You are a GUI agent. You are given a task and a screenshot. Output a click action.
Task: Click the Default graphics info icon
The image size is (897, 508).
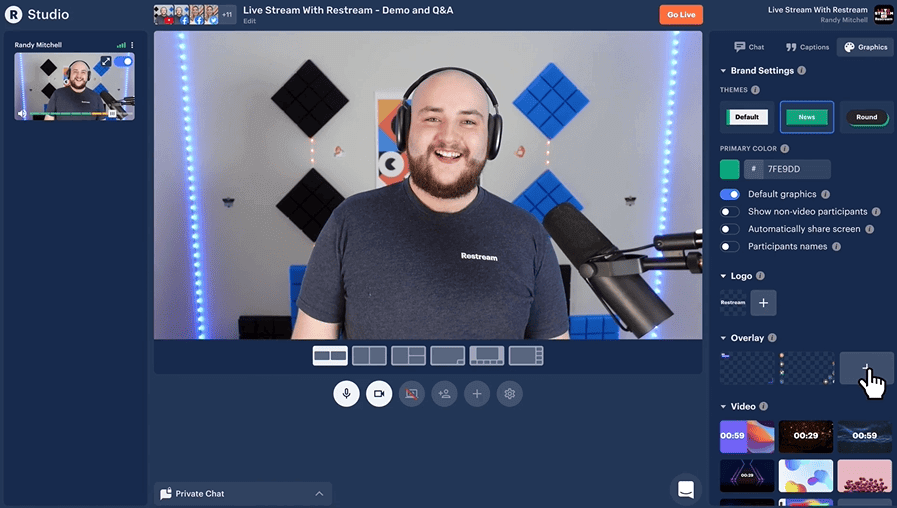(x=825, y=195)
